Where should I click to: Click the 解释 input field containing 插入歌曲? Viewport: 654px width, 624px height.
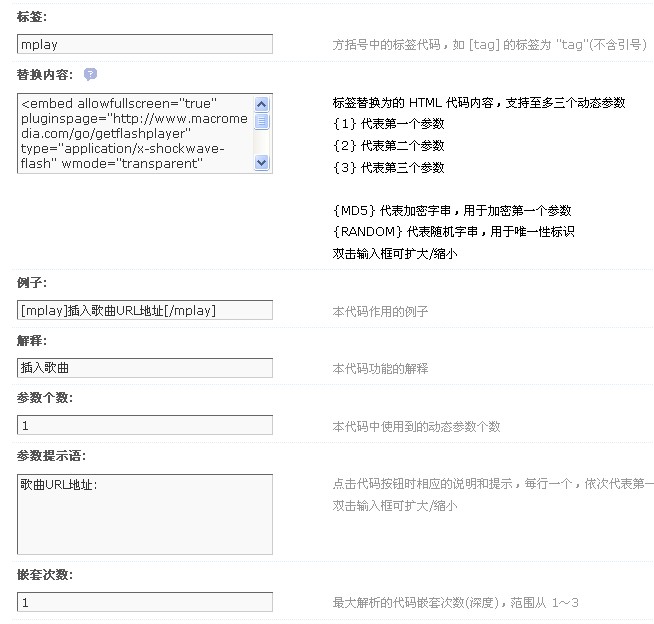click(x=145, y=368)
